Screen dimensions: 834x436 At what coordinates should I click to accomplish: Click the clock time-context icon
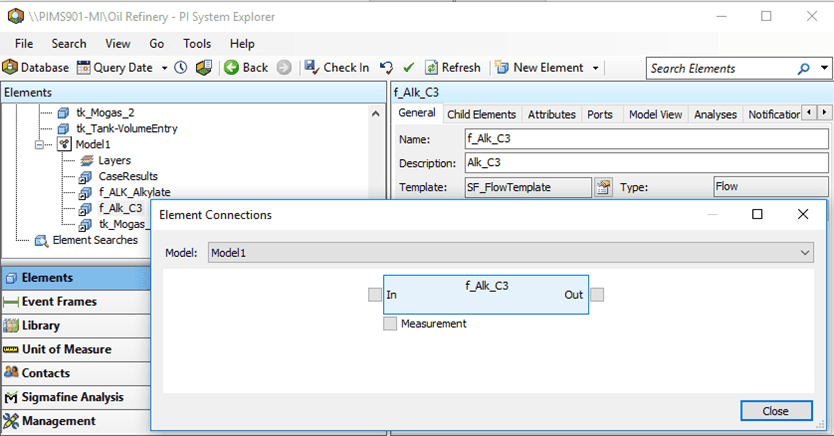[181, 68]
